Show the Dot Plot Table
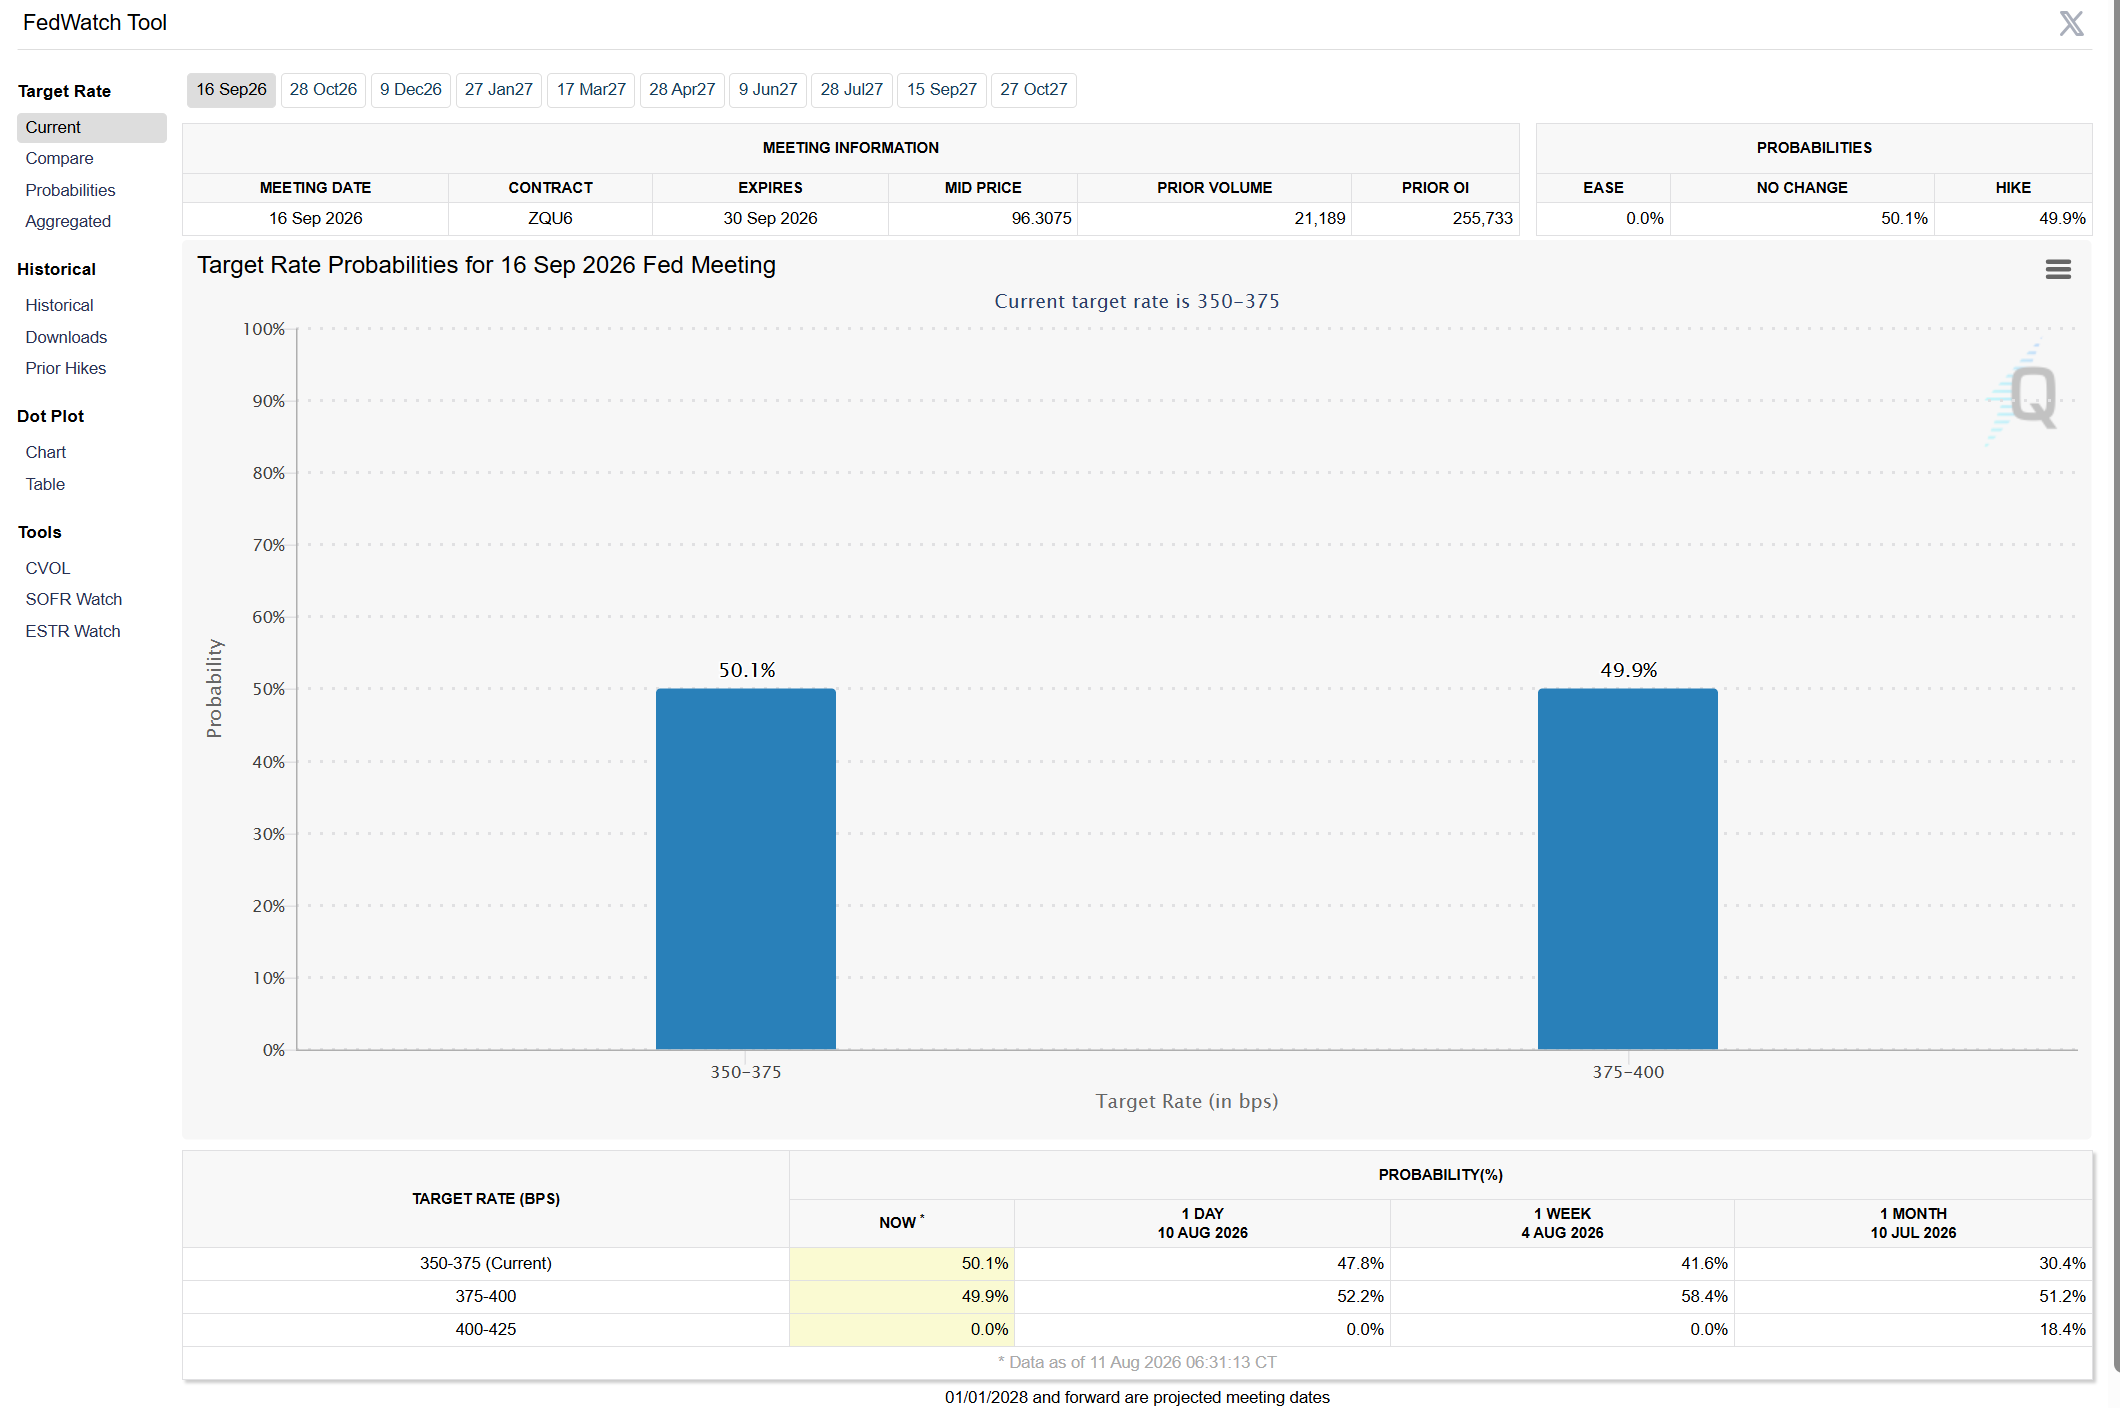The image size is (2120, 1408). click(x=45, y=484)
